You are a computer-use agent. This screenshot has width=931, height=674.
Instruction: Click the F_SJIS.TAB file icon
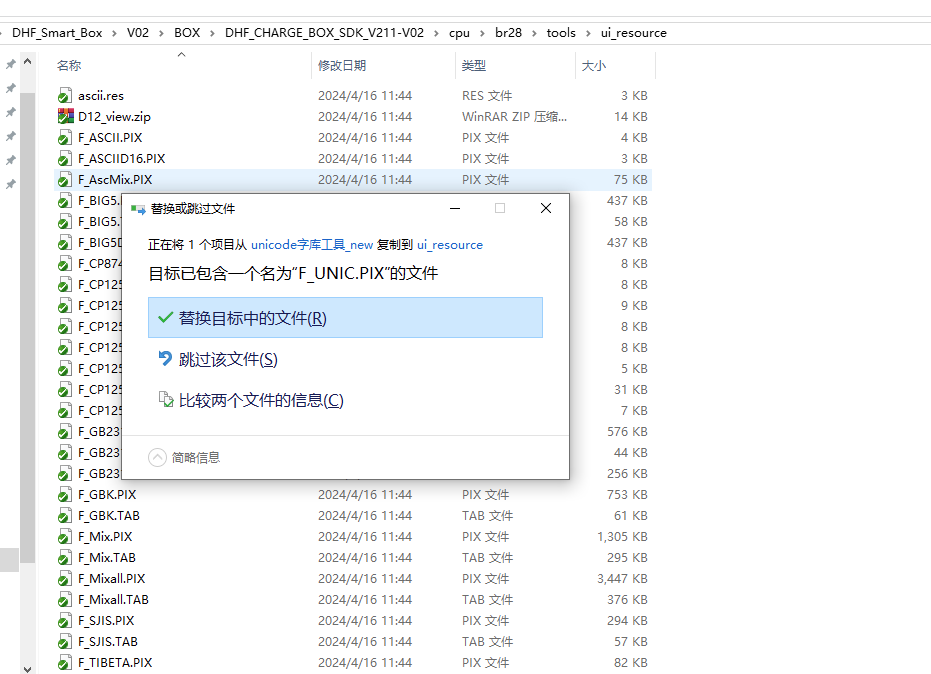65,641
